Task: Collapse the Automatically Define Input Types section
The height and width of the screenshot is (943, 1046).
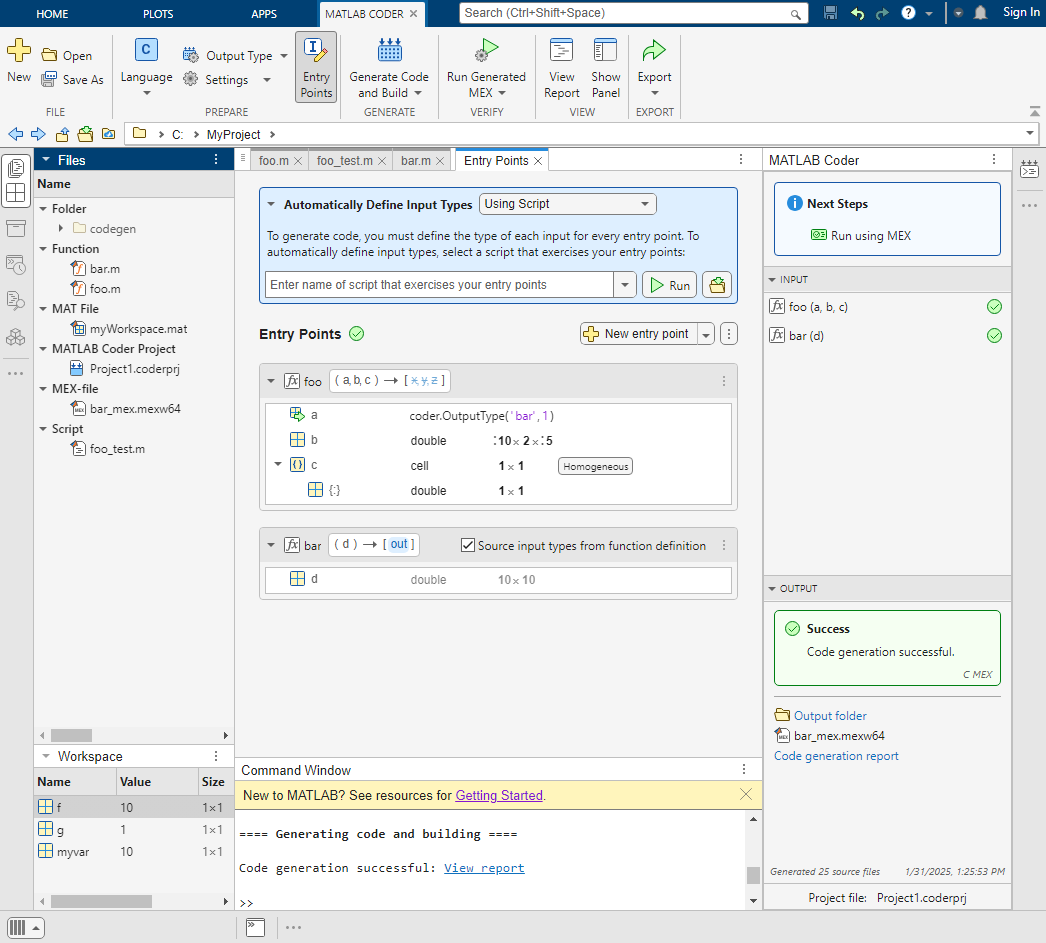Action: [270, 203]
